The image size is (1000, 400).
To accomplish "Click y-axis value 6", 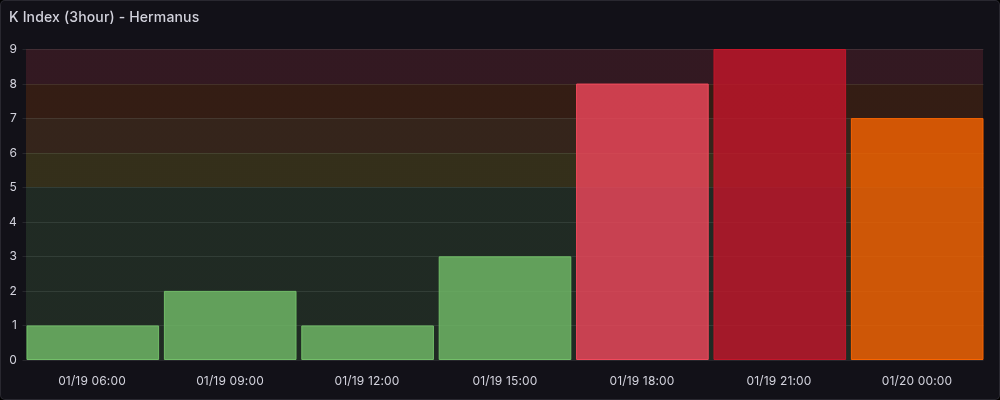I will (x=13, y=153).
